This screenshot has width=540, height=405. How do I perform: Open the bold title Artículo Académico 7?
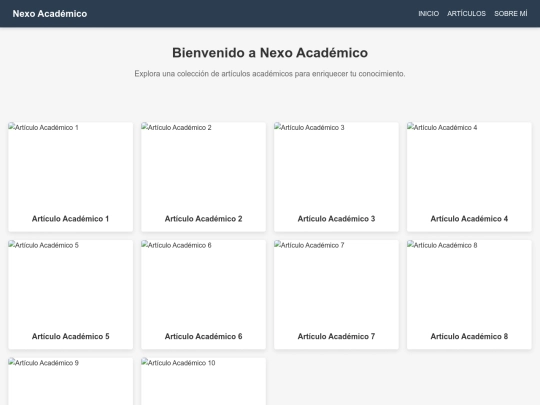tap(336, 336)
